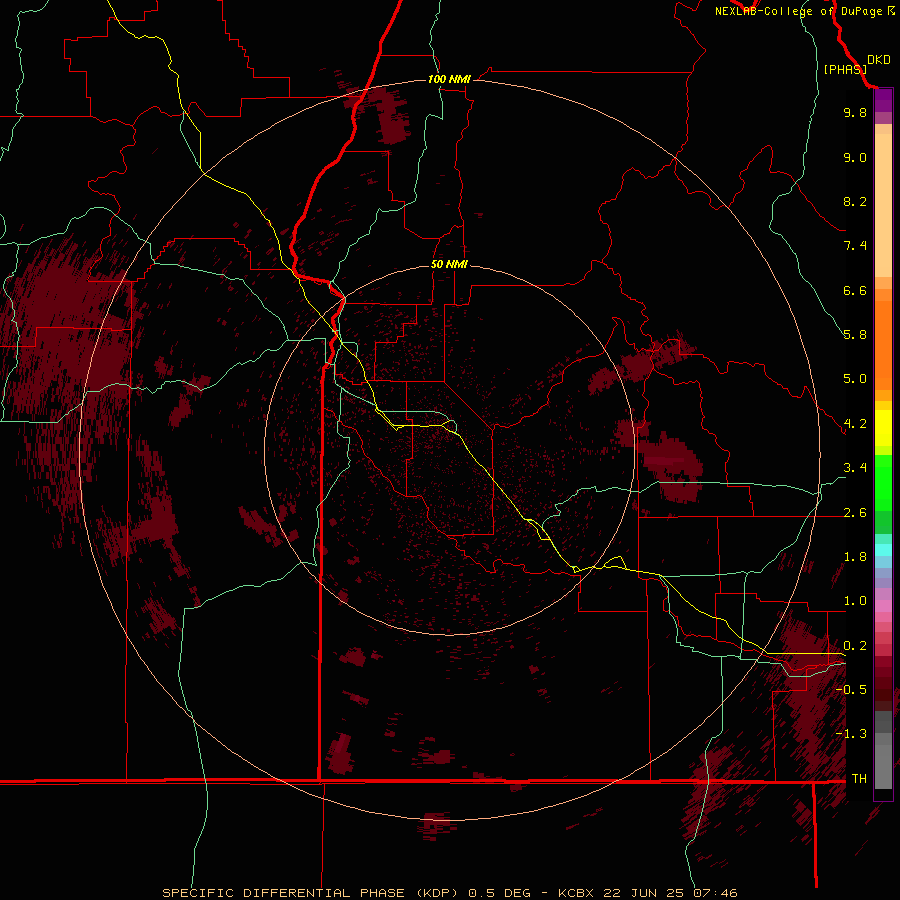
Task: Click the Specific Differential Phase caption text
Action: 449,893
